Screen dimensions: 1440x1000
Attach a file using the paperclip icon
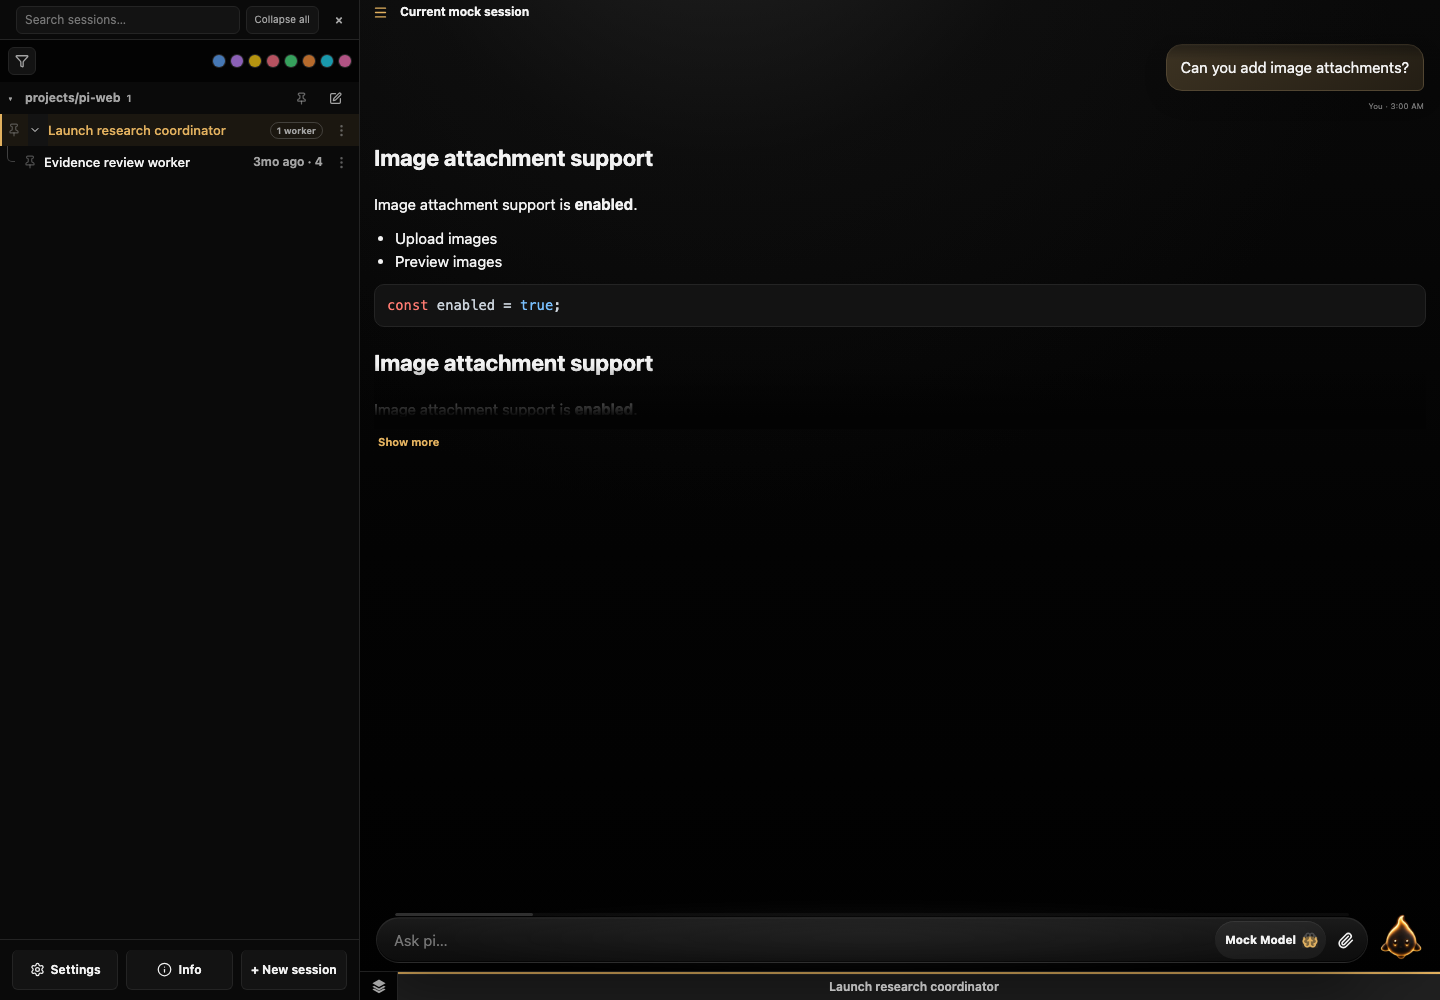point(1346,940)
